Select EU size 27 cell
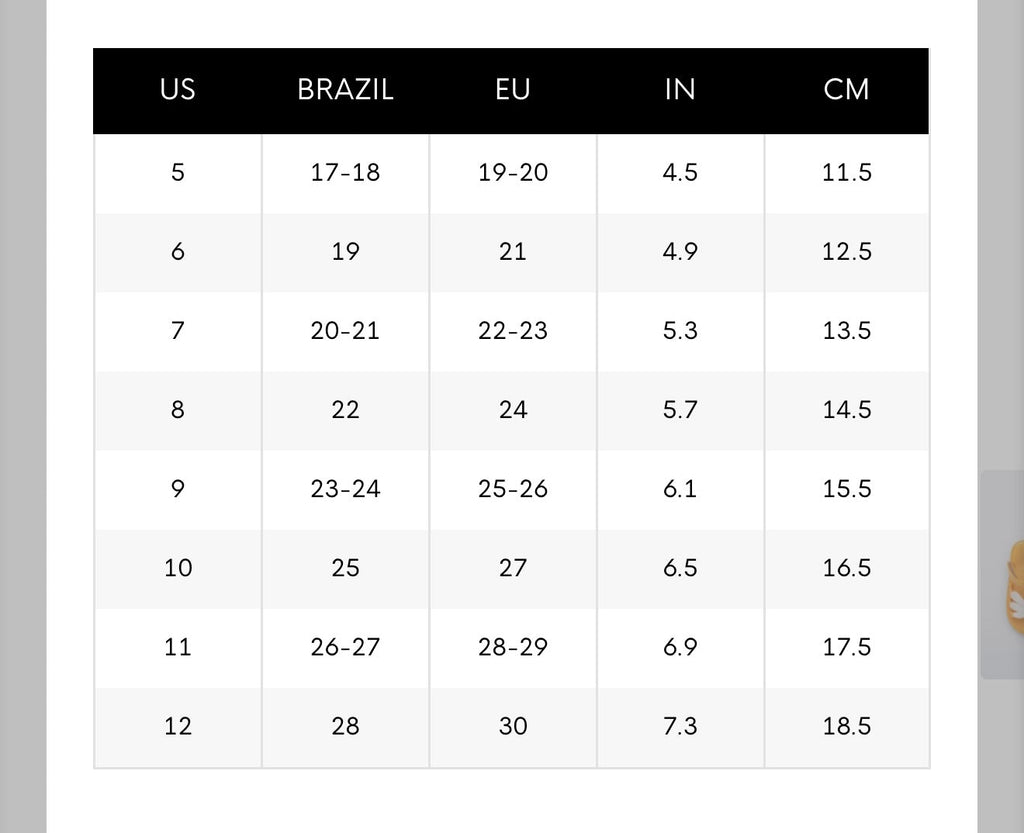Viewport: 1024px width, 833px height. [513, 568]
